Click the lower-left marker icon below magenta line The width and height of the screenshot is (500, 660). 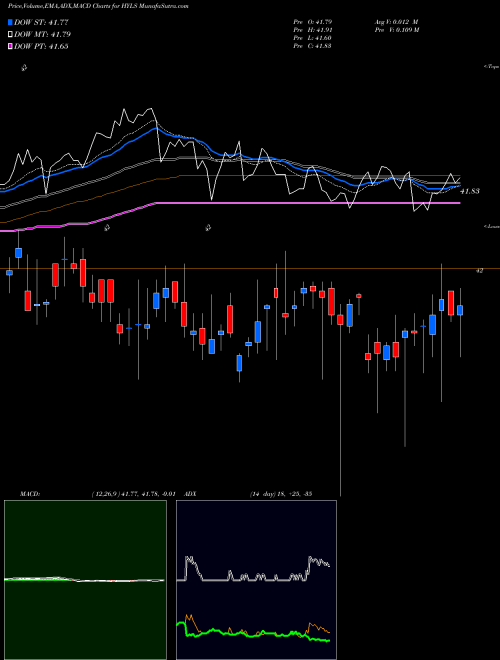[x=107, y=228]
